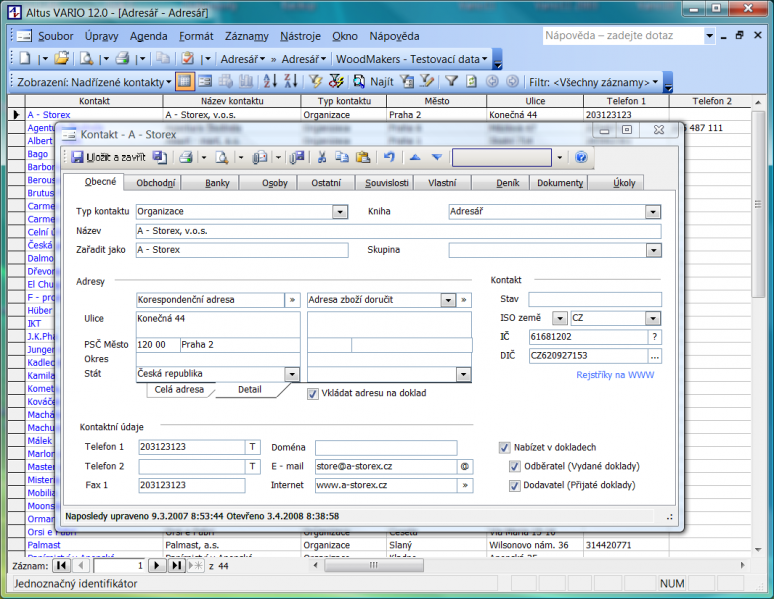Click the Celá adresa tab button

[179, 390]
